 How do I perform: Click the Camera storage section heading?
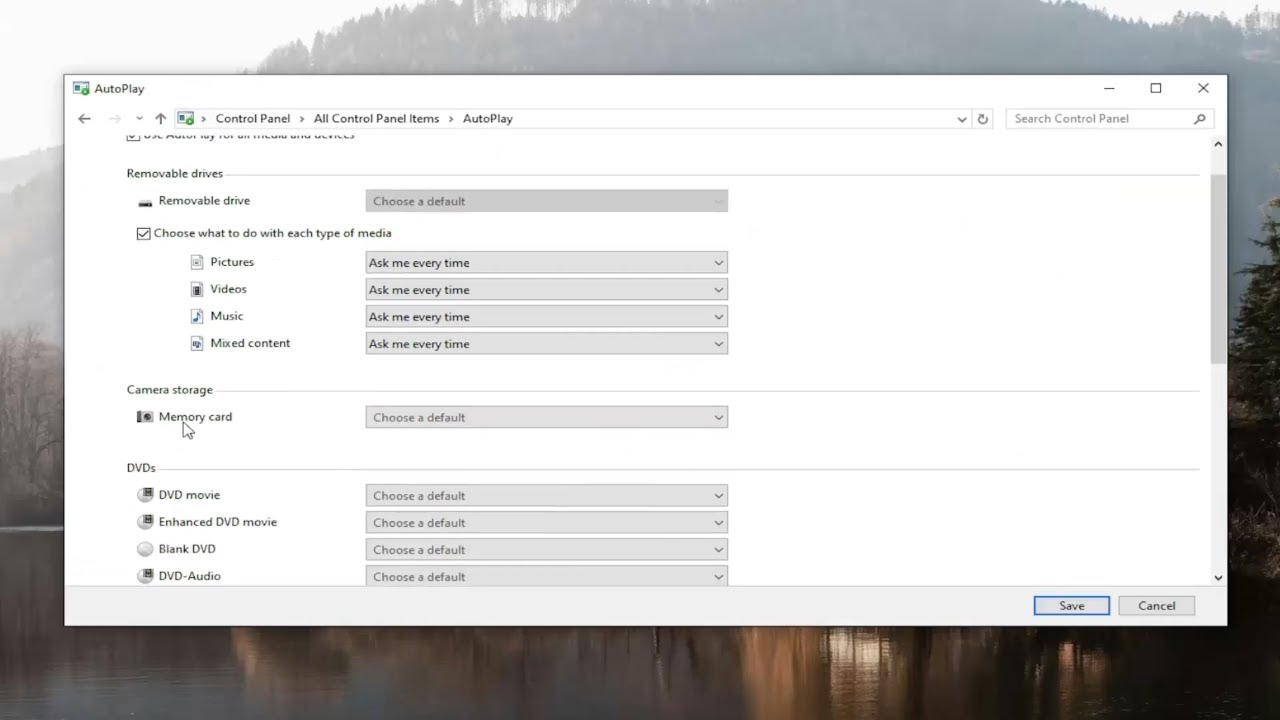[x=170, y=389]
